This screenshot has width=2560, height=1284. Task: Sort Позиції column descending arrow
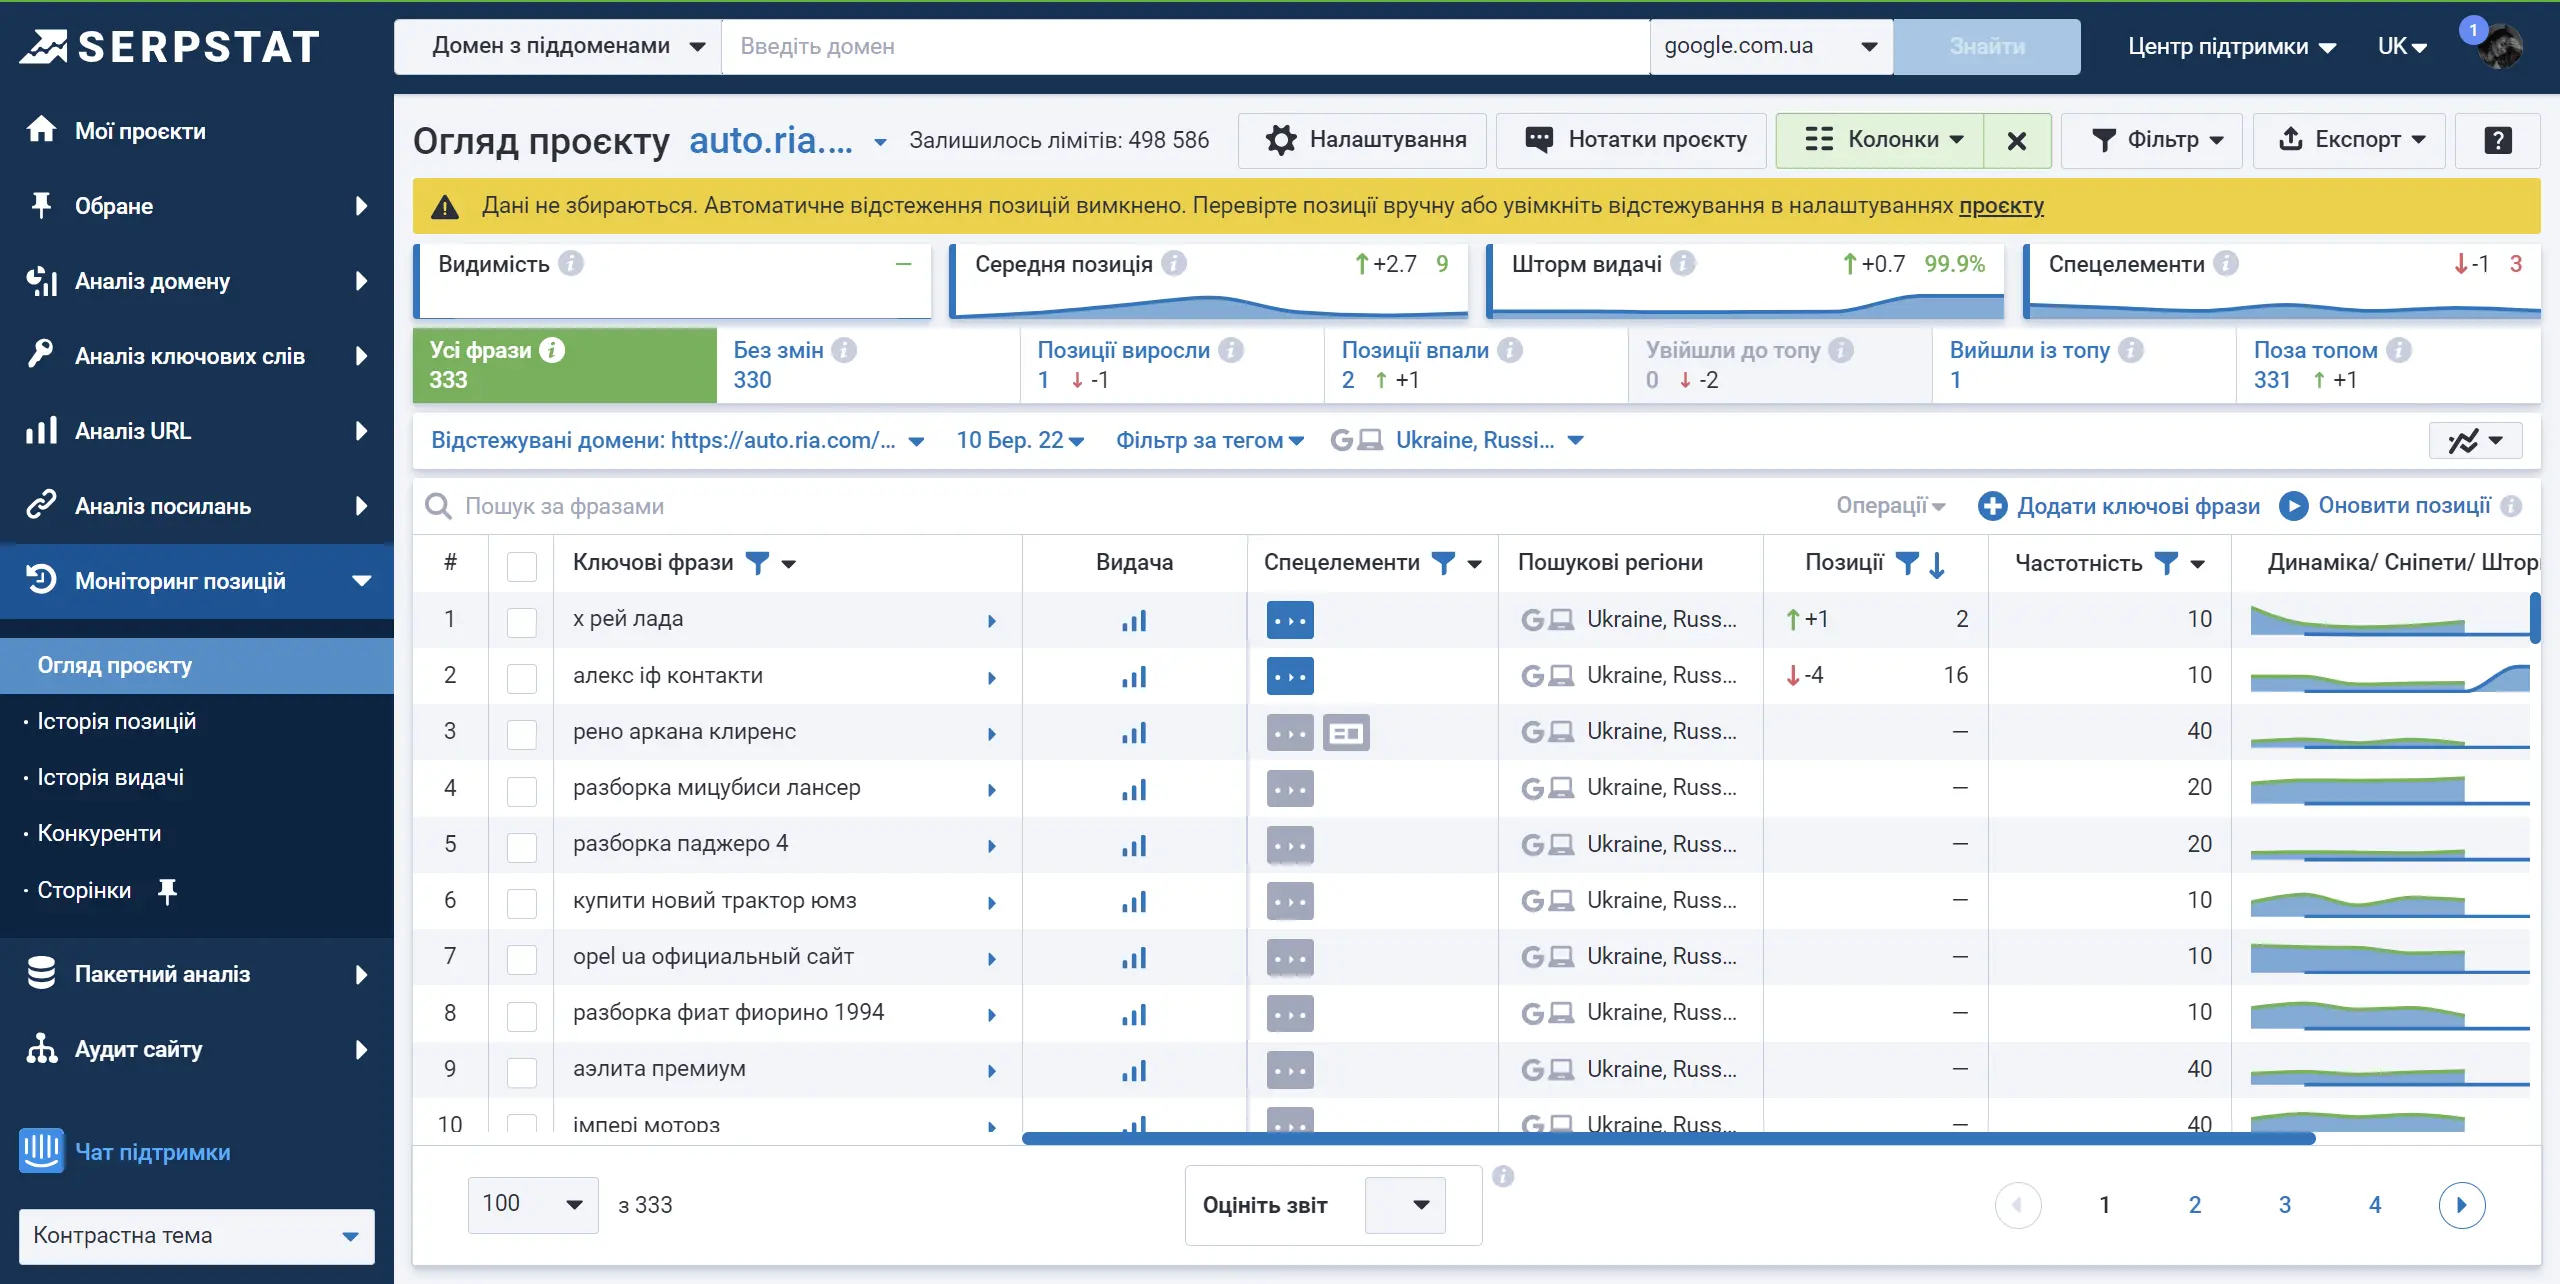tap(1937, 564)
